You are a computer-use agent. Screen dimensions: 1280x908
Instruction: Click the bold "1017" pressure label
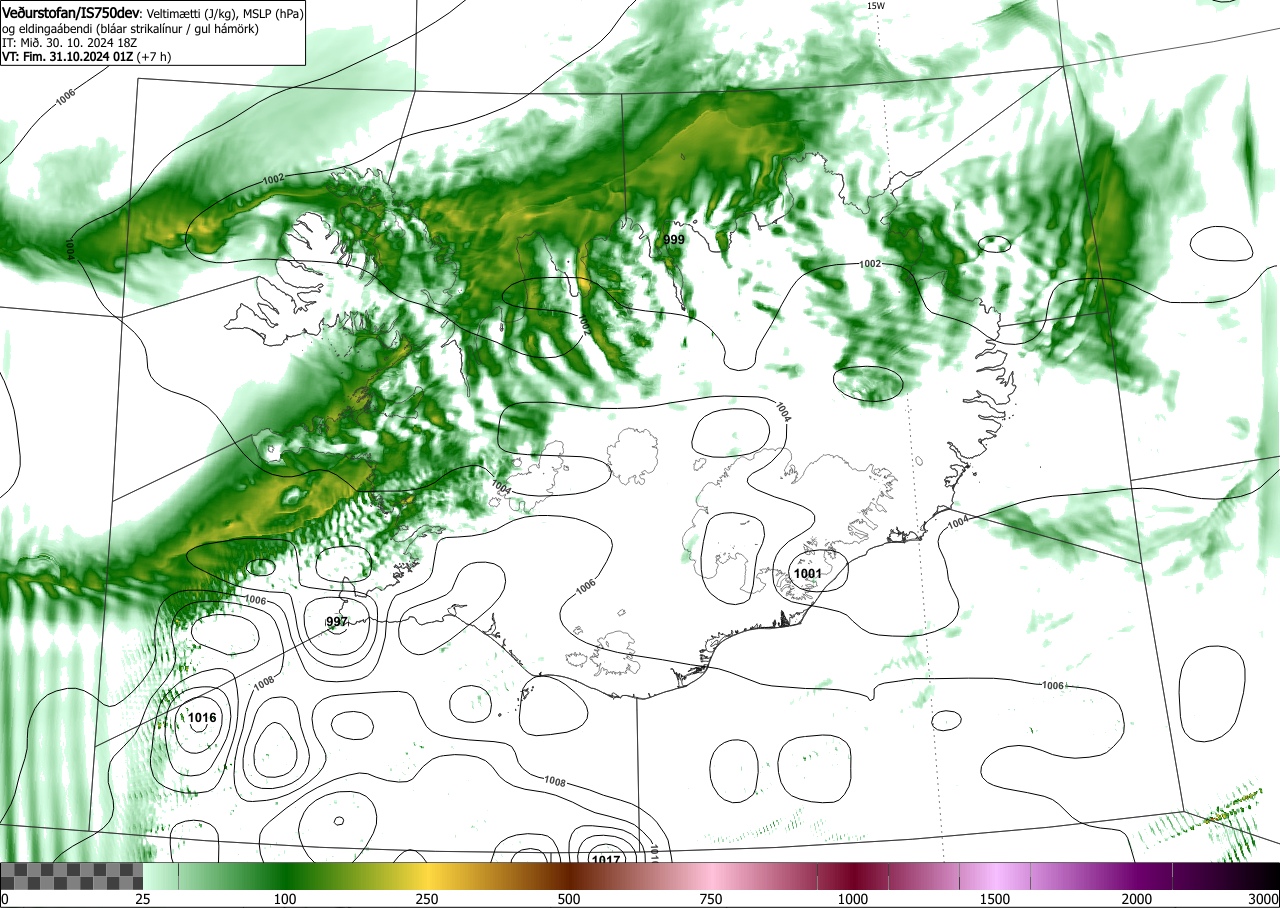606,860
